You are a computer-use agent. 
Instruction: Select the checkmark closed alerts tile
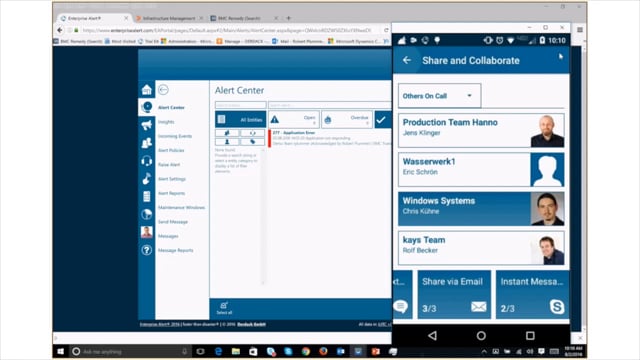[383, 119]
